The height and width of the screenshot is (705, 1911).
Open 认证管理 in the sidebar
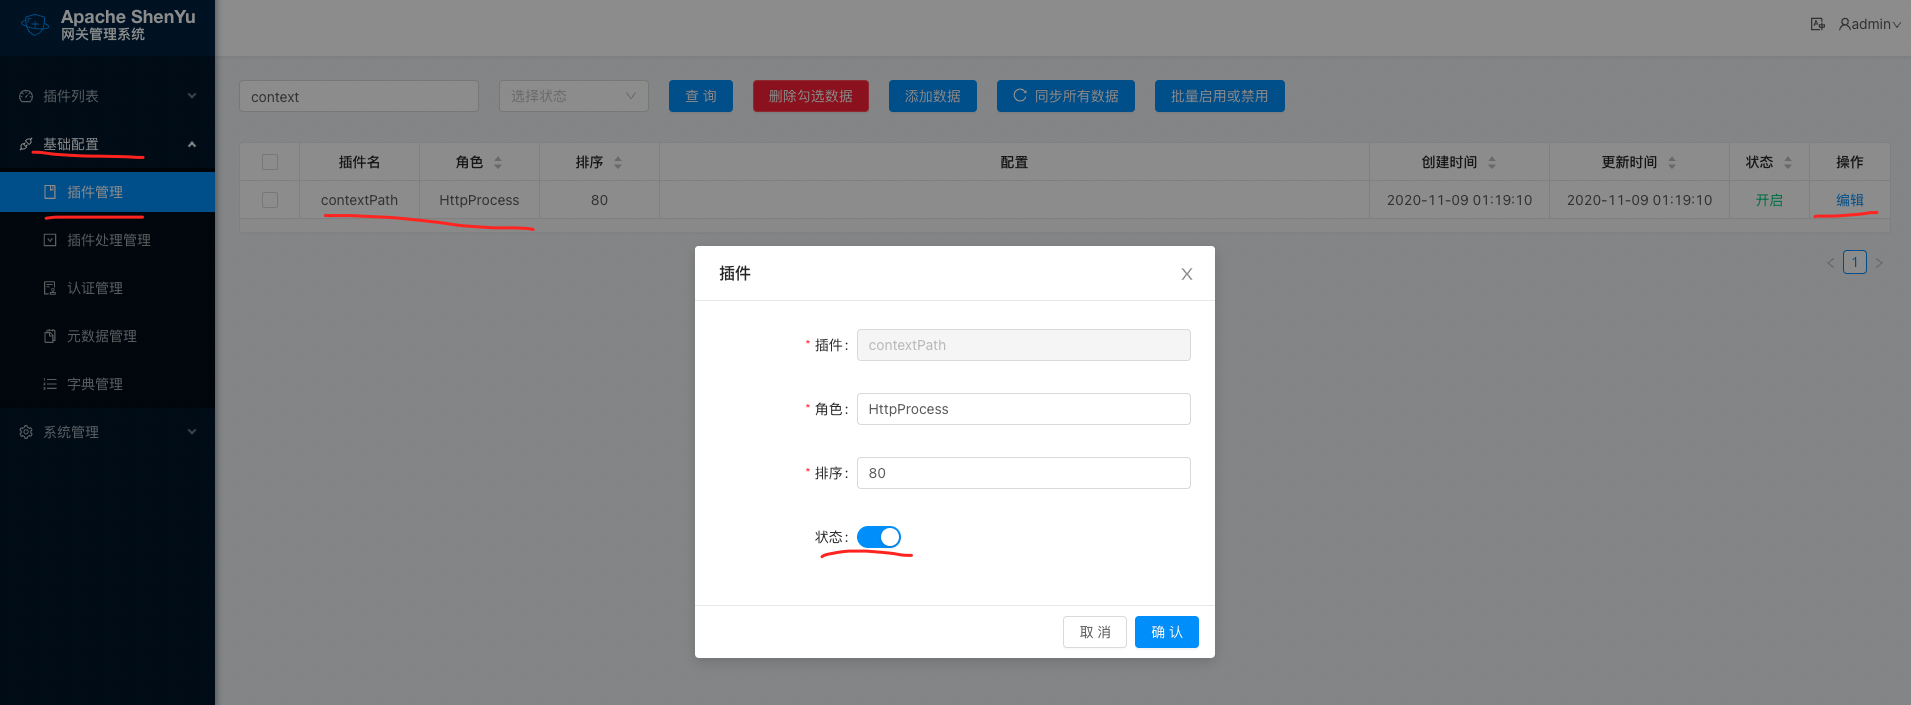(95, 288)
